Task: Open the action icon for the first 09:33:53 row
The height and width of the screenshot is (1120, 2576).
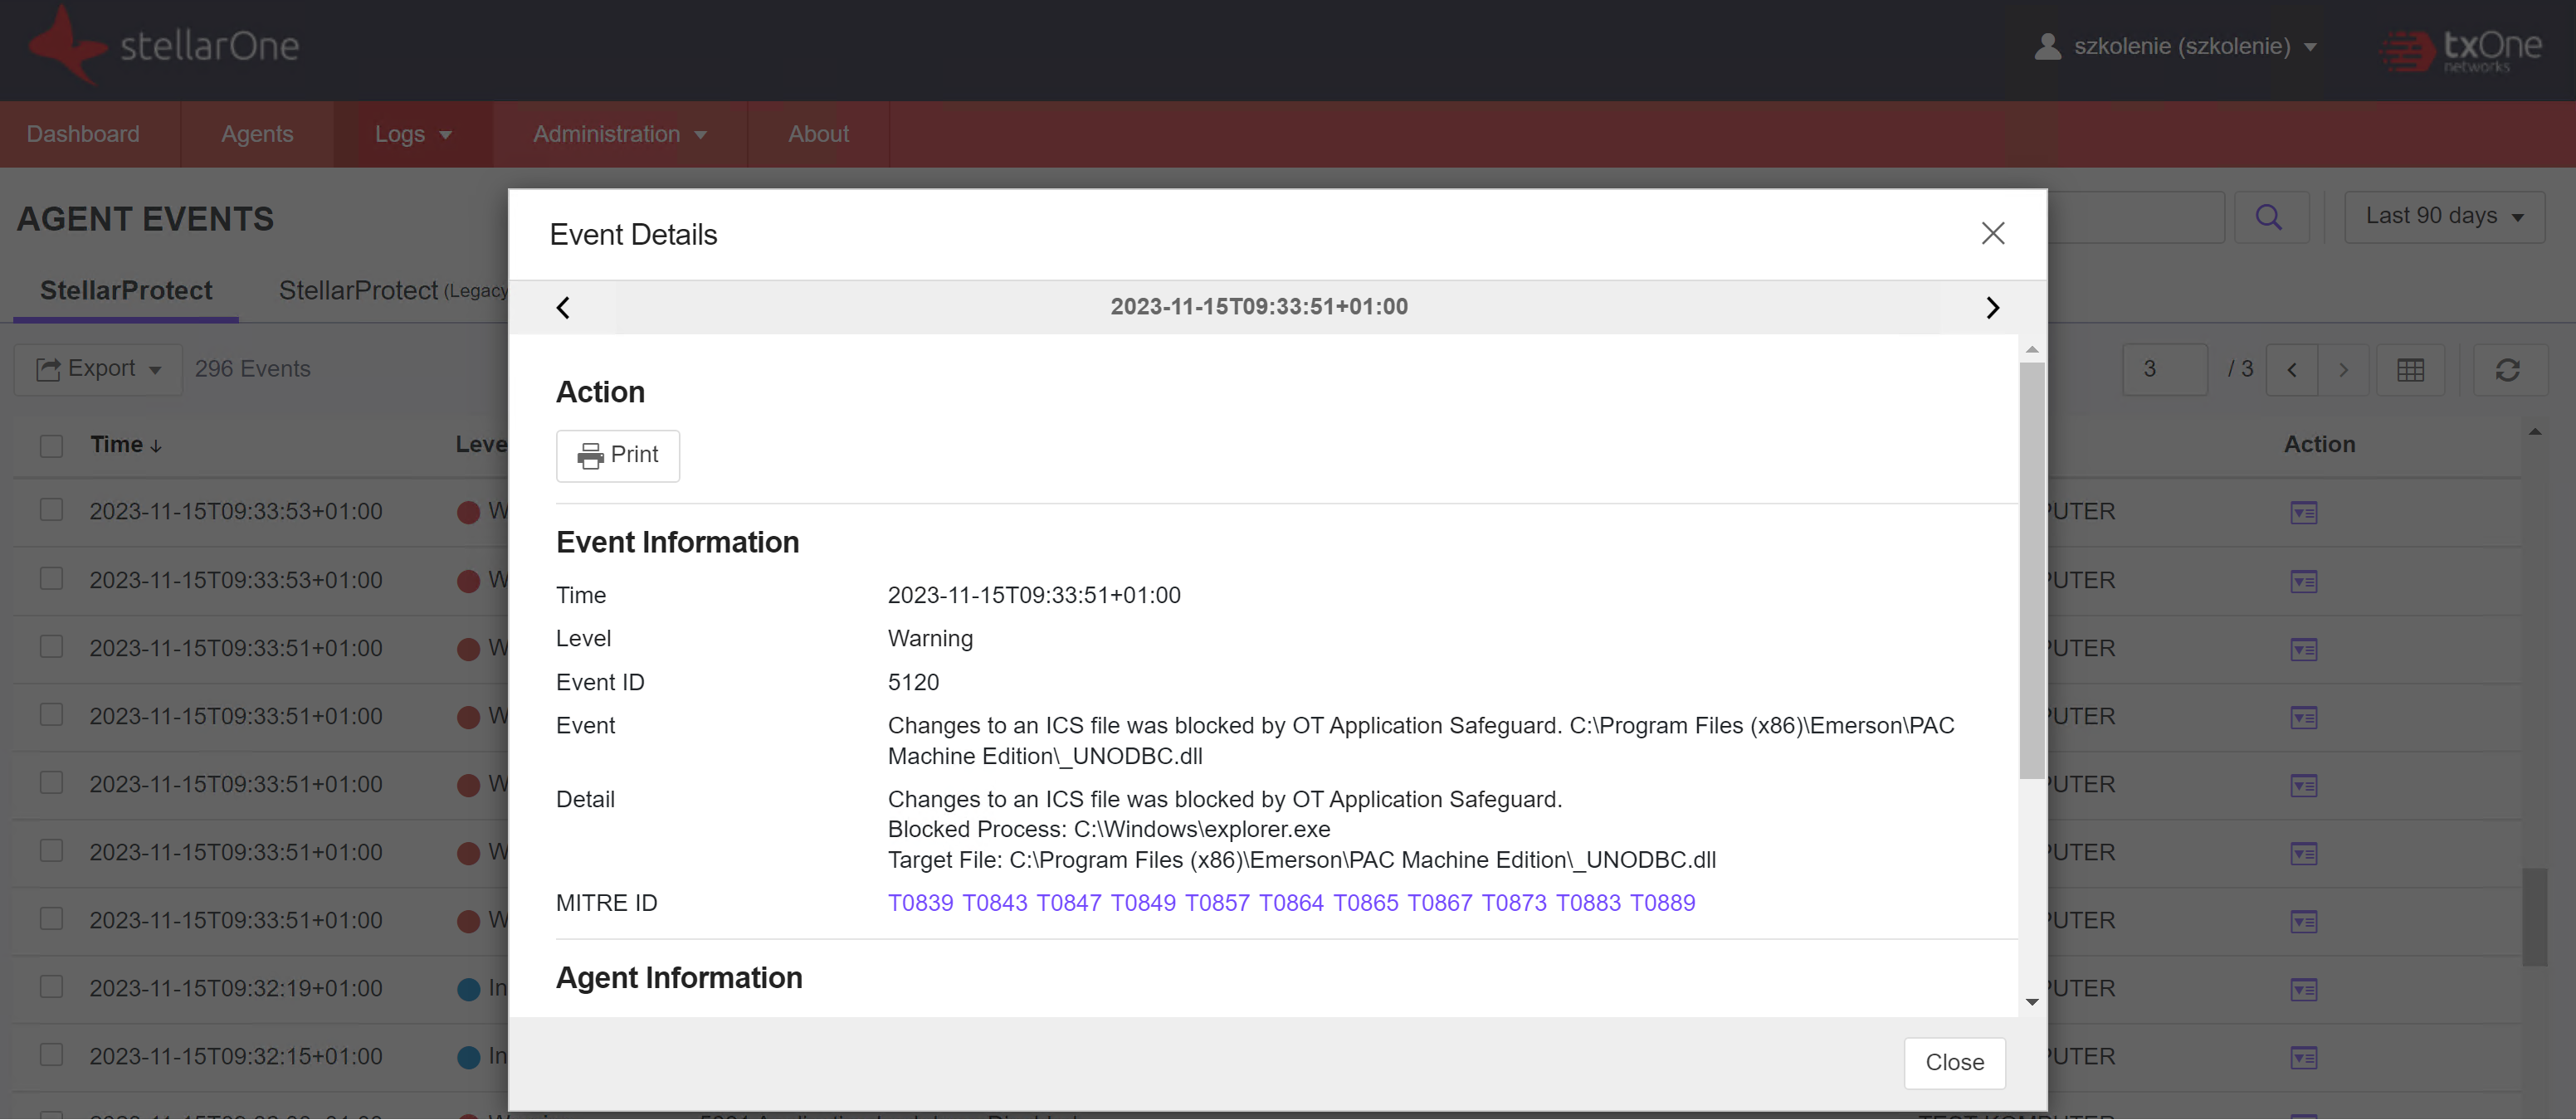Action: (2303, 513)
